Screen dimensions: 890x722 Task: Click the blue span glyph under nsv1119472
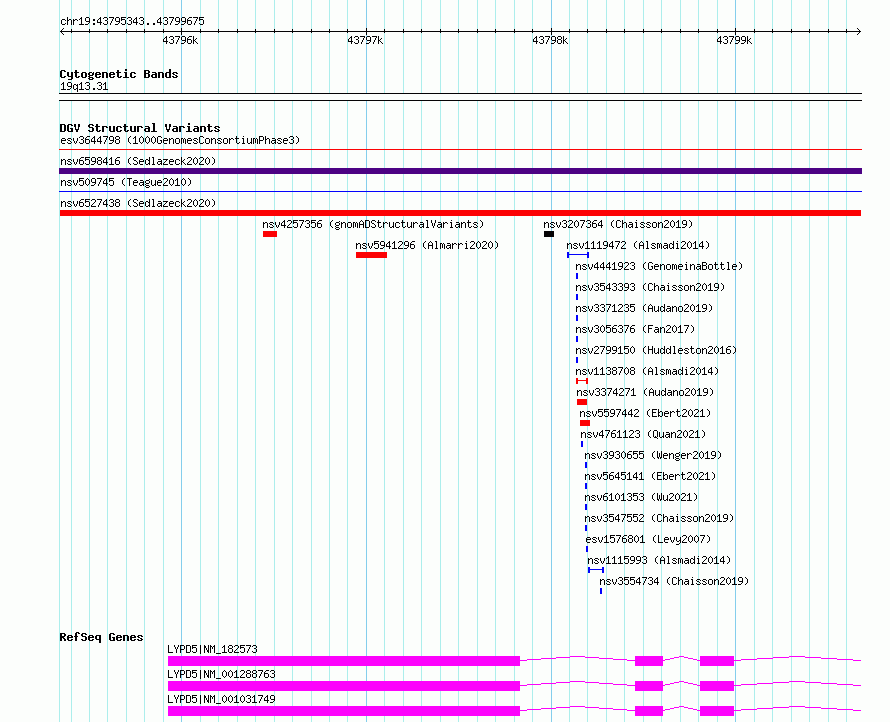(578, 255)
